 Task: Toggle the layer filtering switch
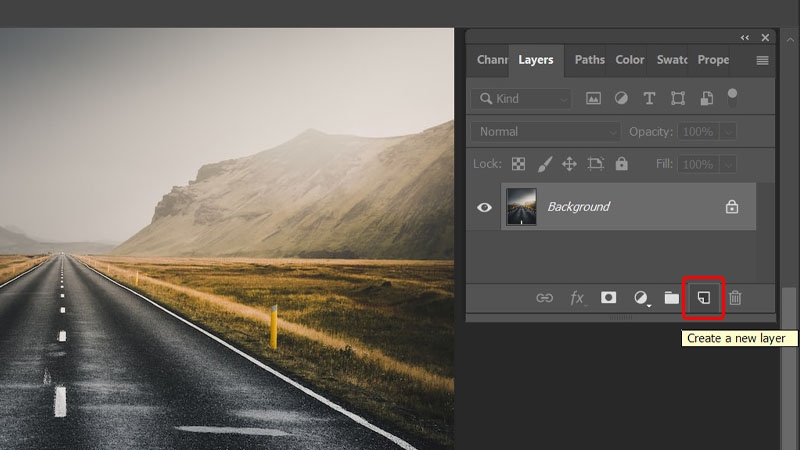732,98
